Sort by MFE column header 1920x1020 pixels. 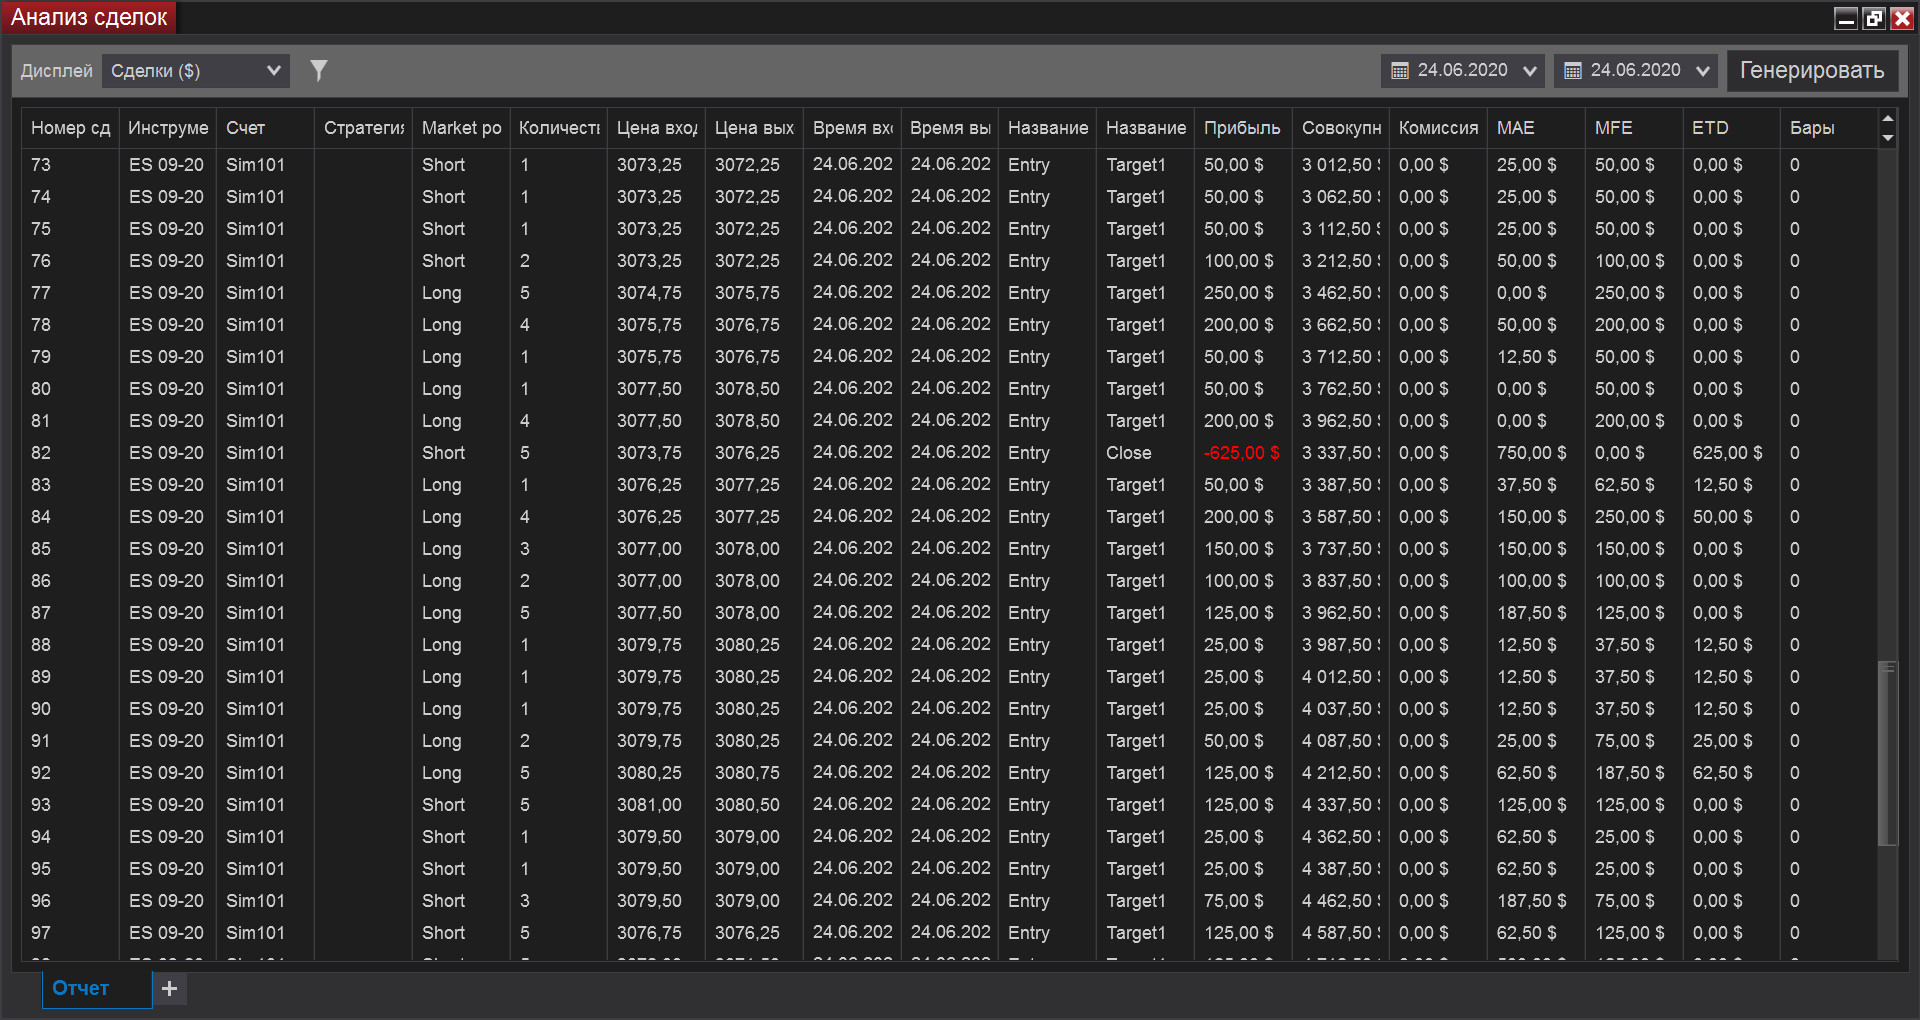pyautogui.click(x=1634, y=128)
